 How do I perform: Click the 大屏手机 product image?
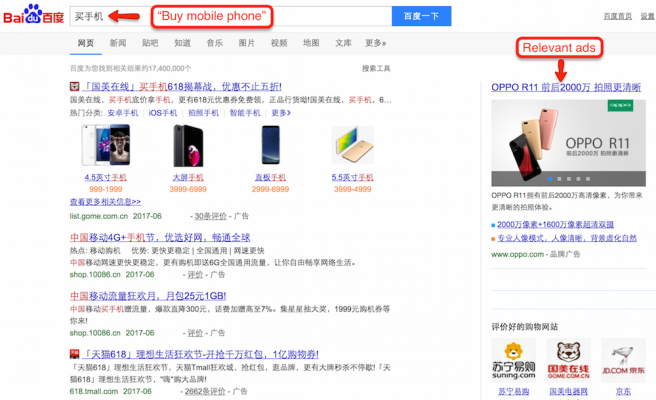(188, 145)
